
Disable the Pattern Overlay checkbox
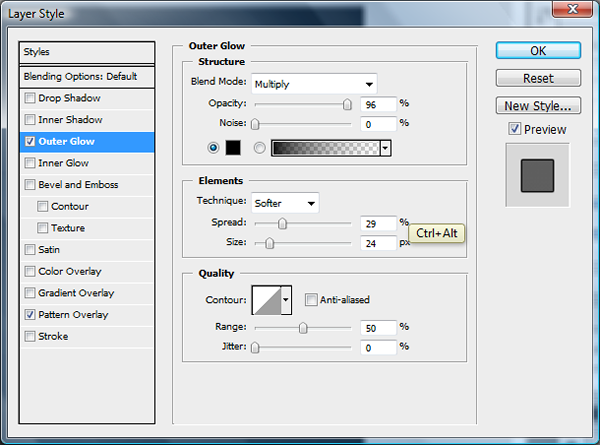tap(31, 315)
